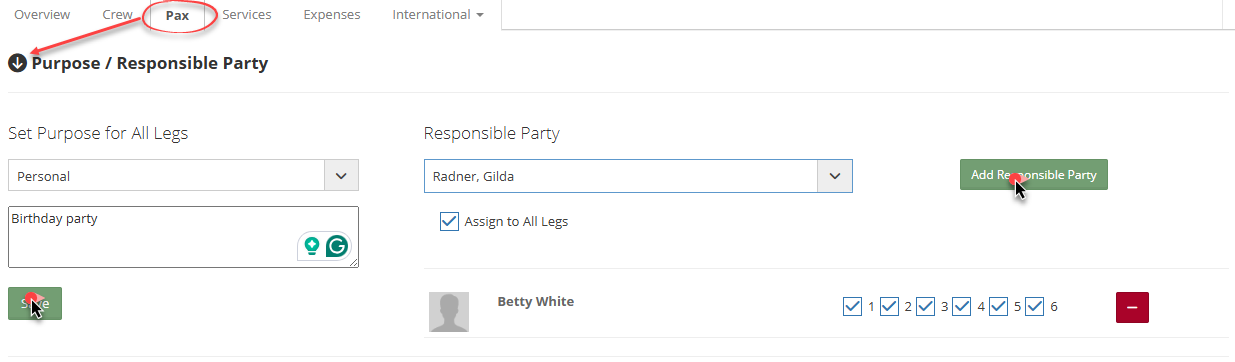Go to the Expenses tab
This screenshot has height=362, width=1235.
(x=332, y=15)
